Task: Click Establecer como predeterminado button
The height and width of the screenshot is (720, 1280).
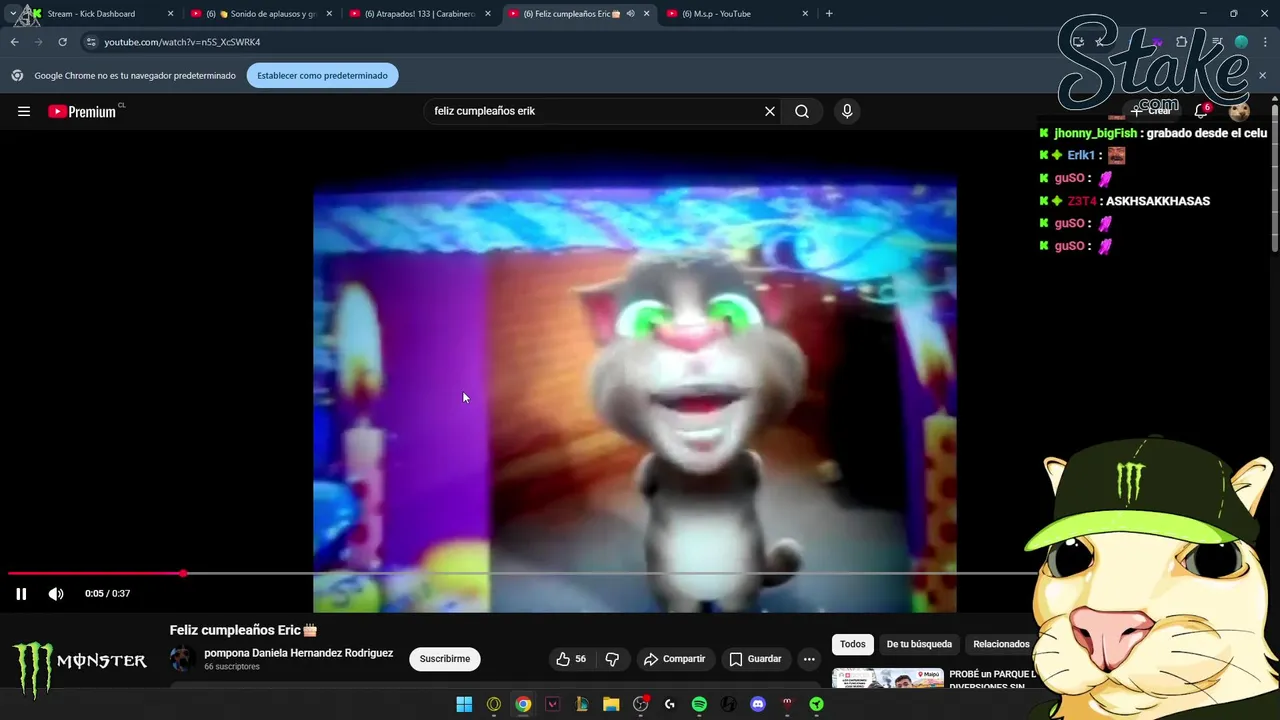Action: click(322, 76)
